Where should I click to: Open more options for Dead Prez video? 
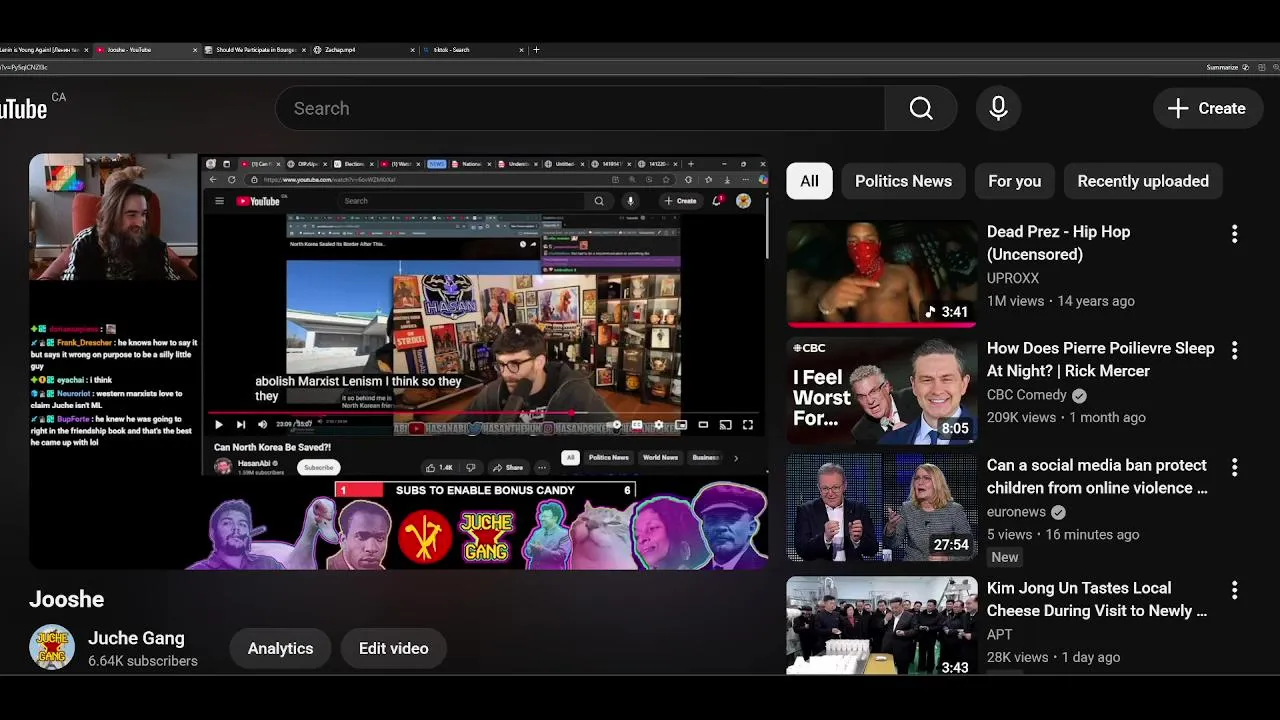point(1234,234)
